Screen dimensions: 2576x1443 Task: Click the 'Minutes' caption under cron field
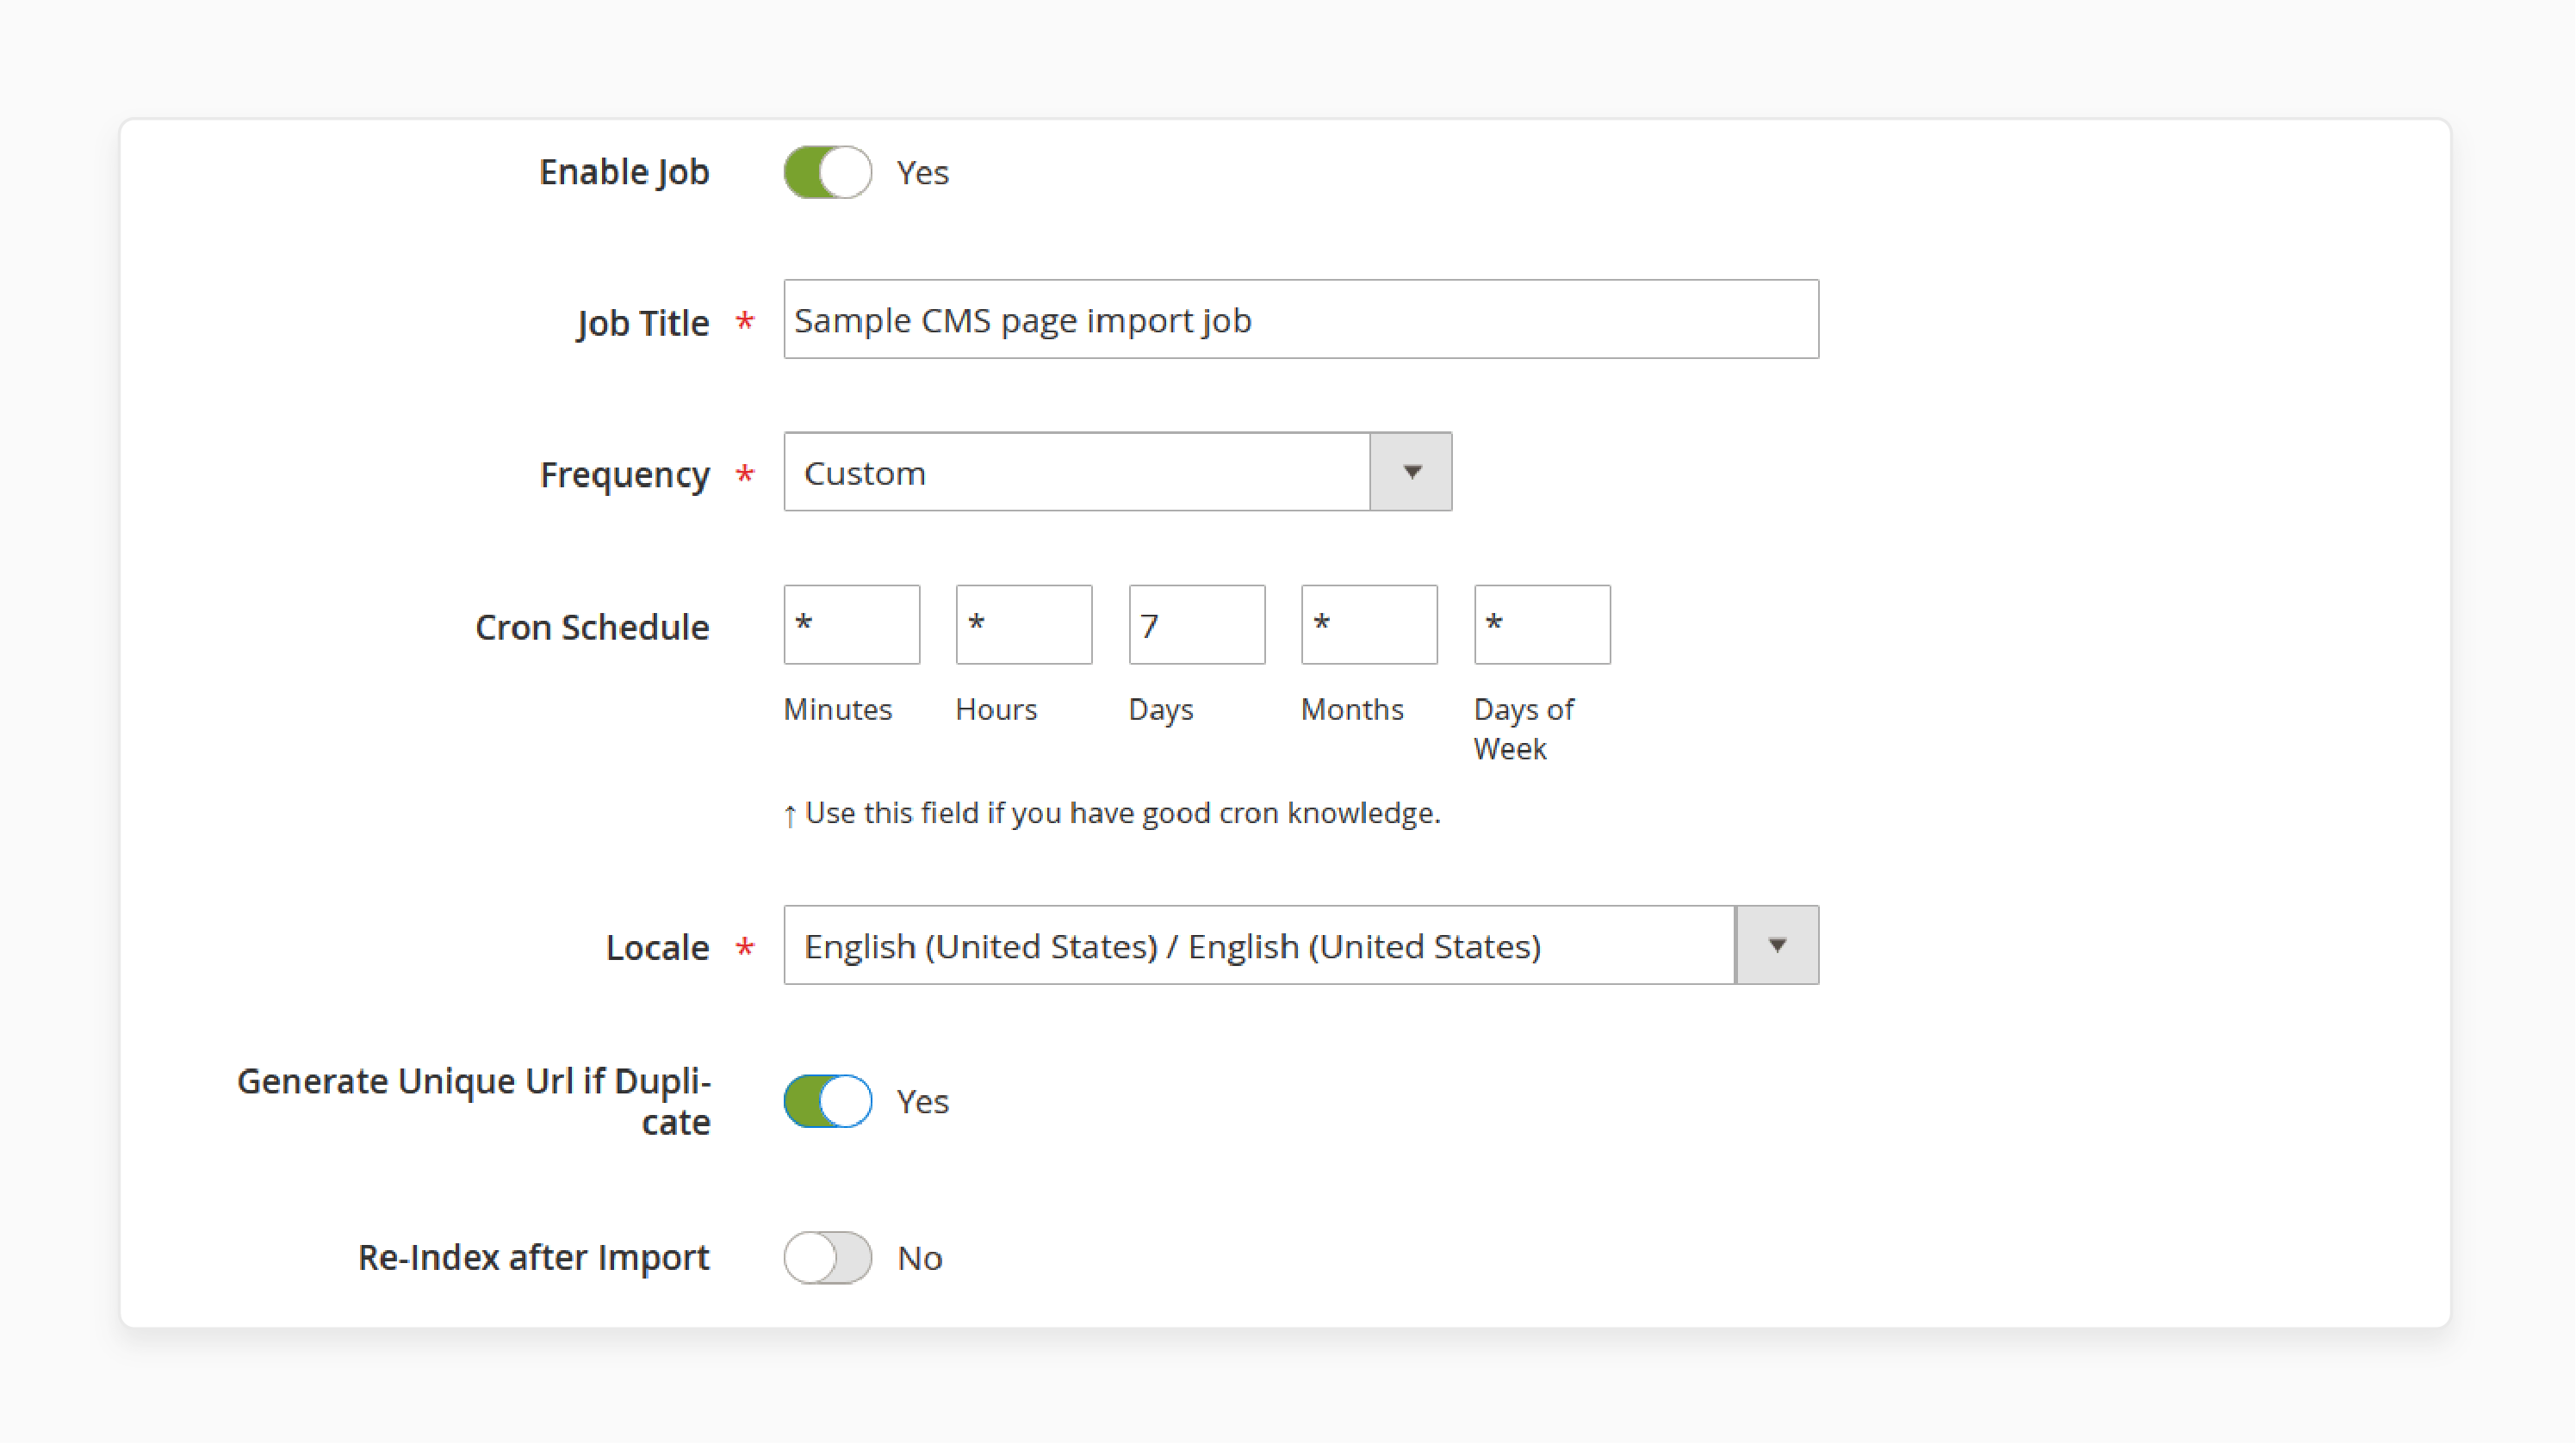(837, 709)
